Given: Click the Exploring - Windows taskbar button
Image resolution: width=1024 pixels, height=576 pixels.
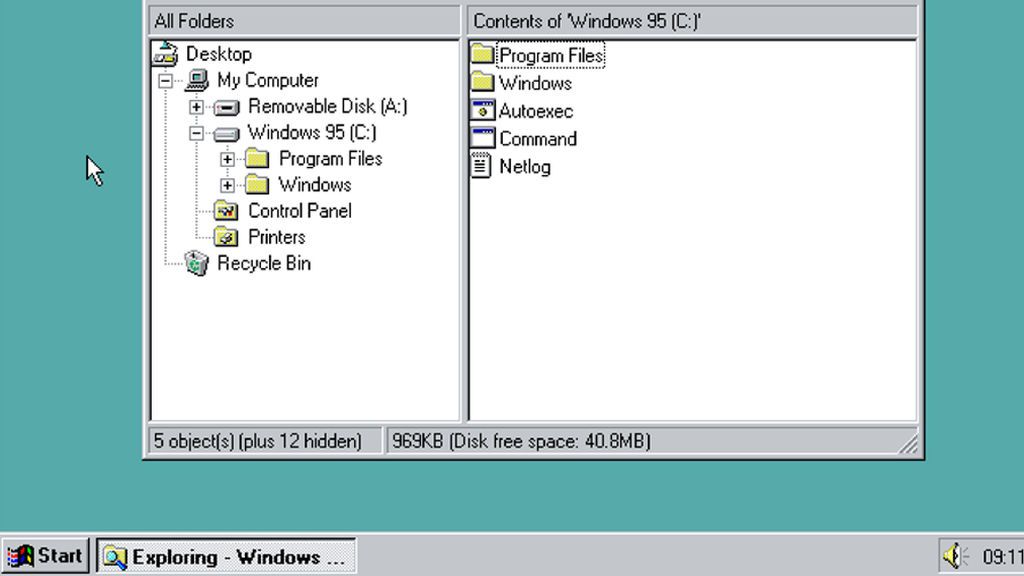Looking at the screenshot, I should coord(226,556).
